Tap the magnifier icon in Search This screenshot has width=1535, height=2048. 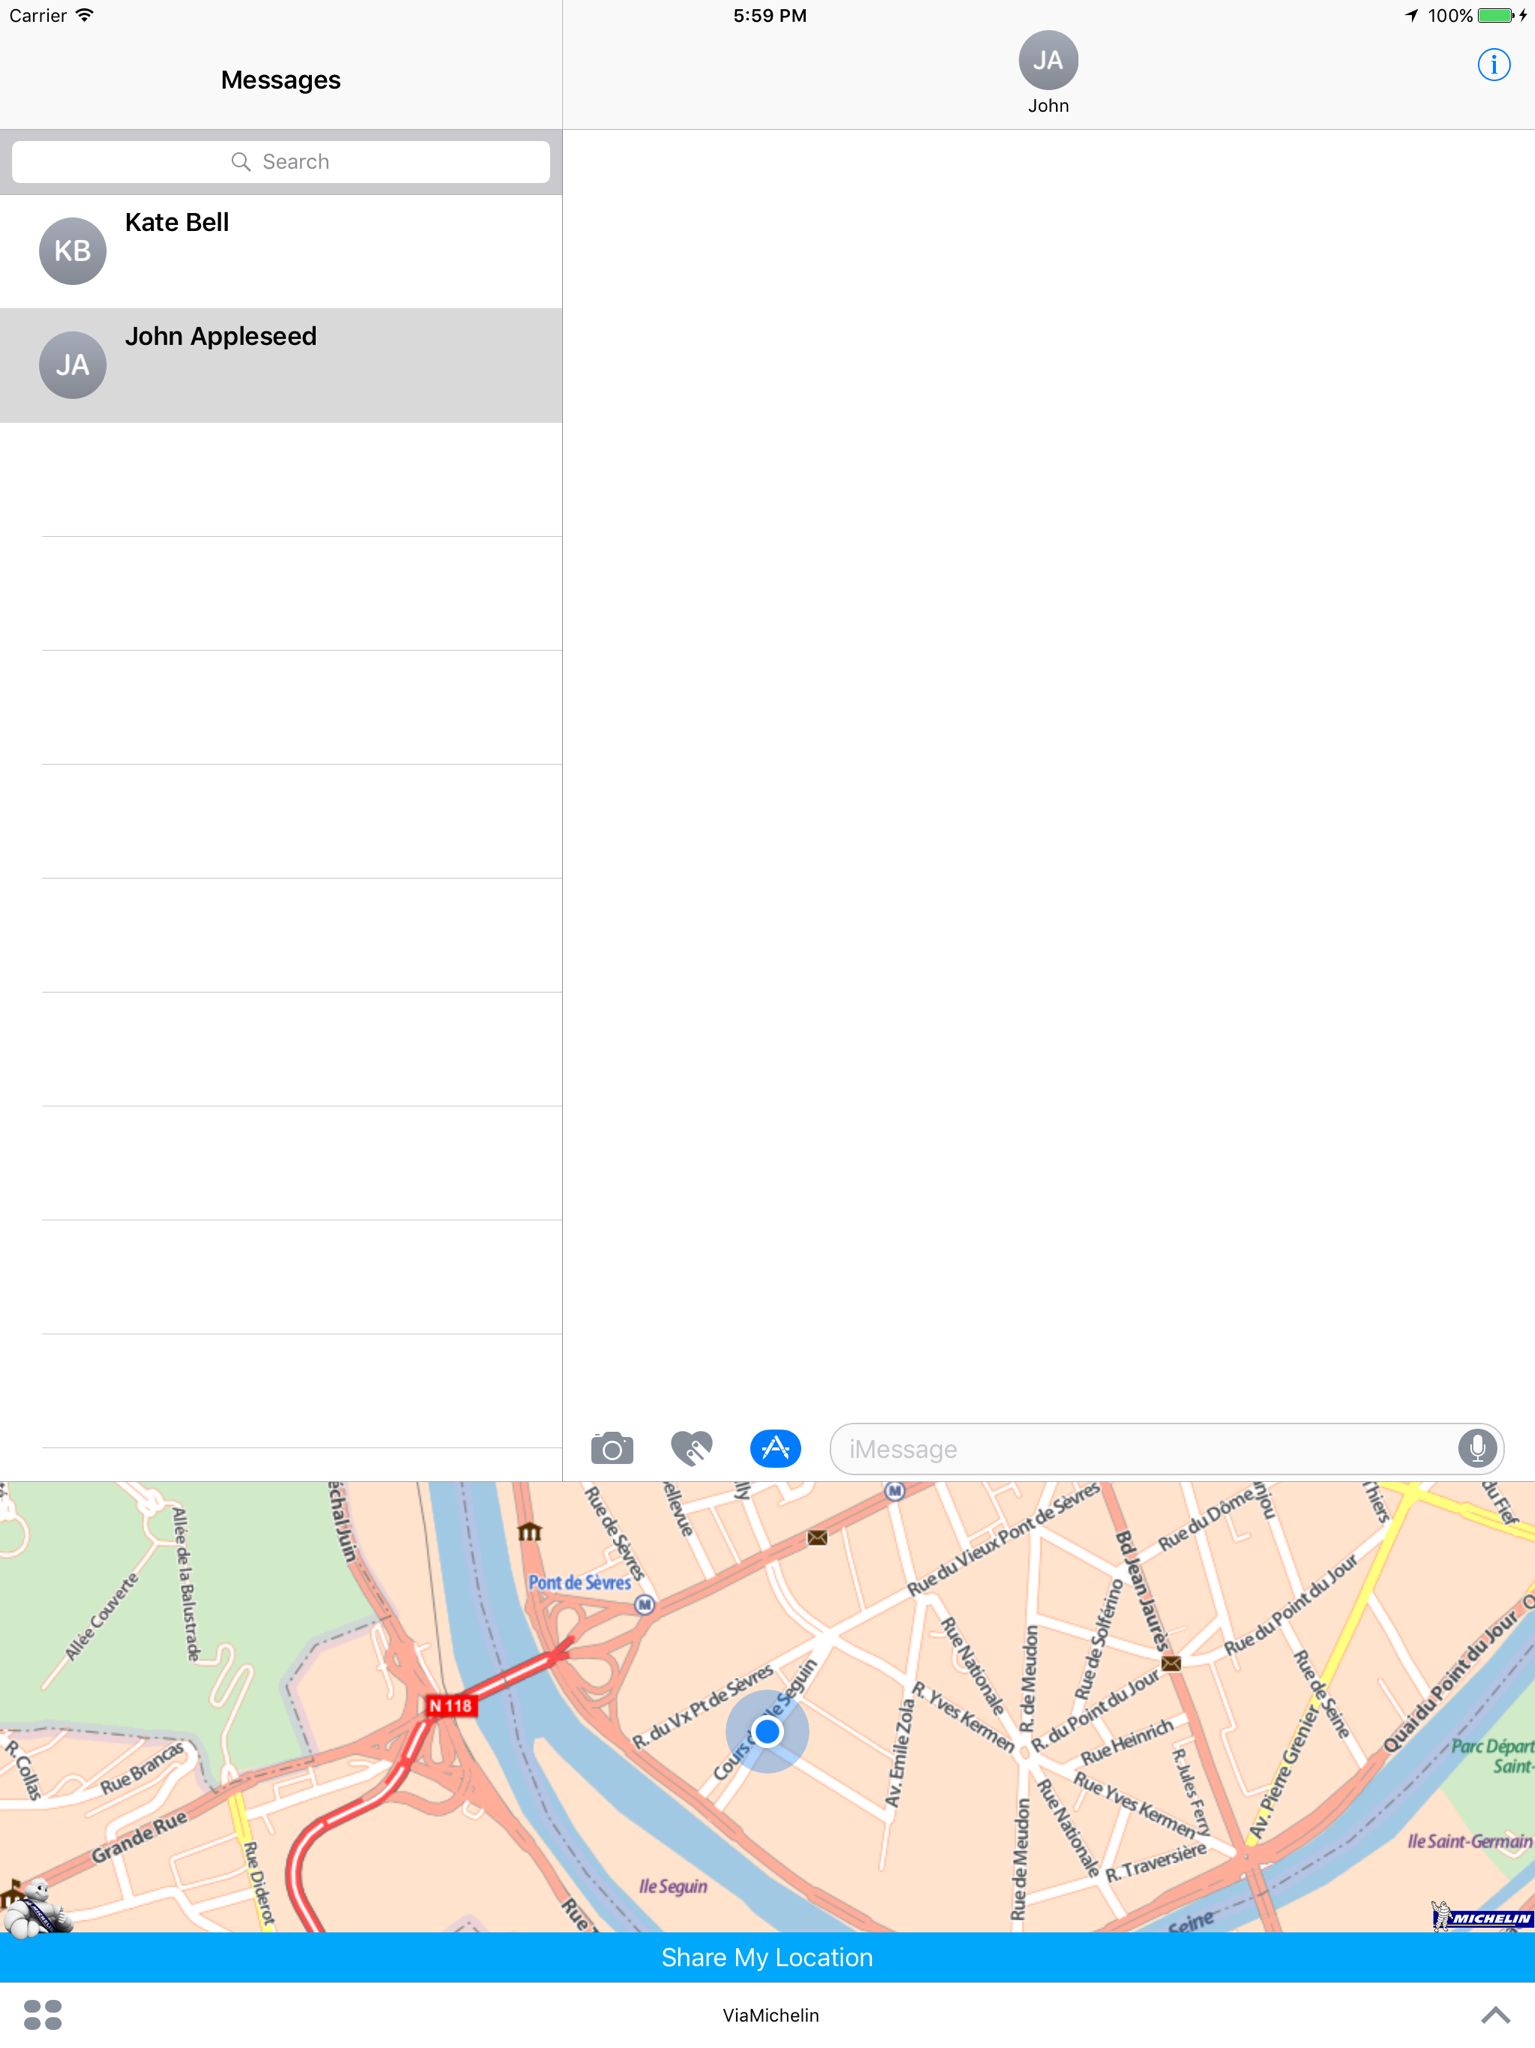coord(241,162)
